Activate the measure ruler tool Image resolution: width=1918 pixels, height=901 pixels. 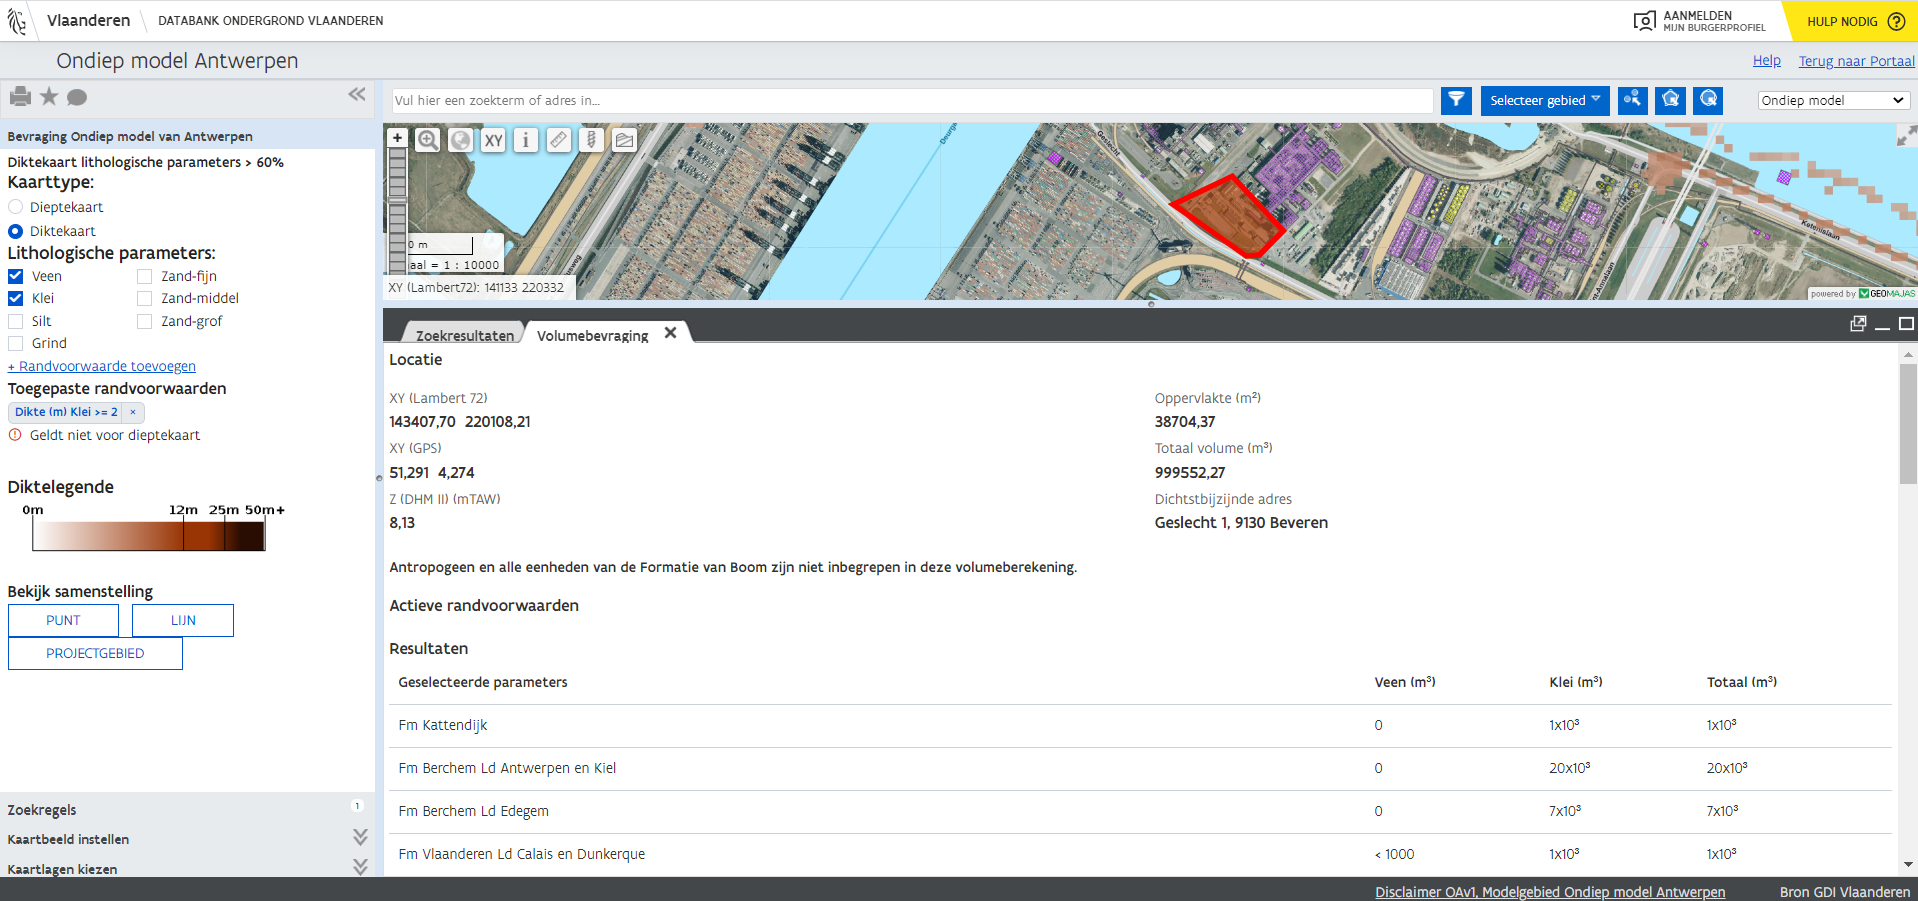point(559,141)
